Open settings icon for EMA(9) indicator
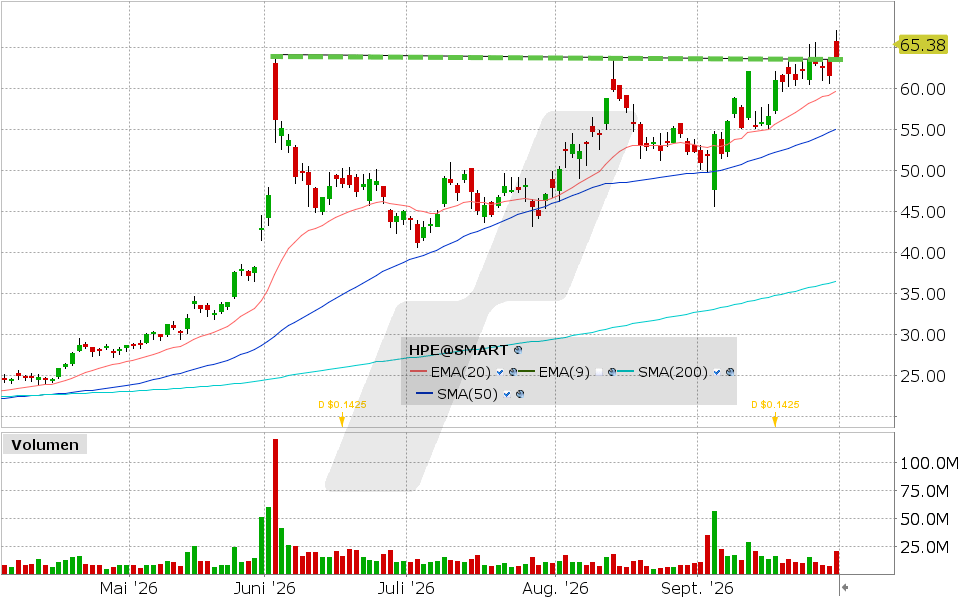This screenshot has width=960, height=600. pyautogui.click(x=612, y=372)
